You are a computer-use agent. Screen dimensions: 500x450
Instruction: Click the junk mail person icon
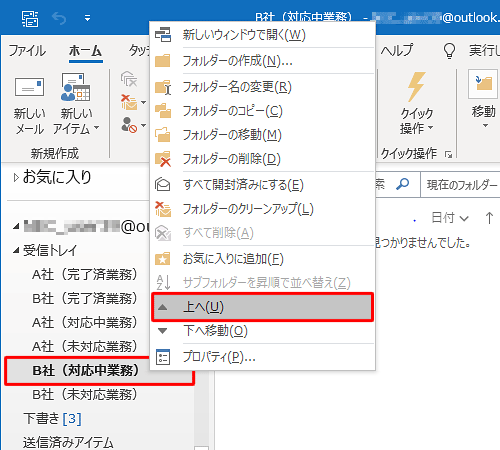(129, 125)
